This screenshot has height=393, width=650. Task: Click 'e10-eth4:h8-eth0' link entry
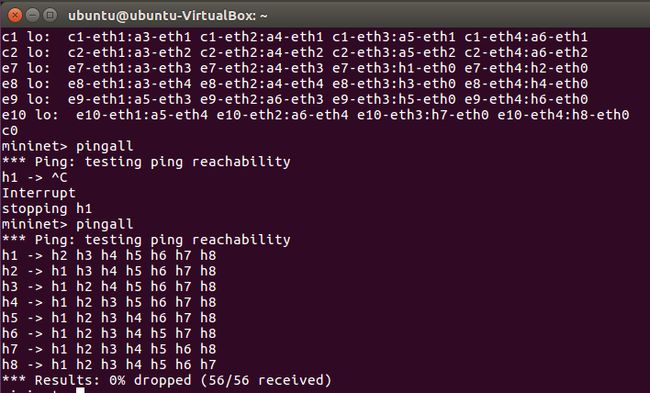563,115
